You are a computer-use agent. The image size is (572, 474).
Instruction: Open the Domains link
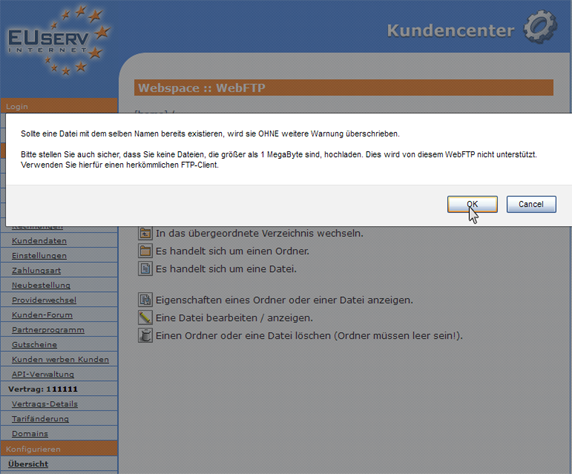click(x=30, y=434)
